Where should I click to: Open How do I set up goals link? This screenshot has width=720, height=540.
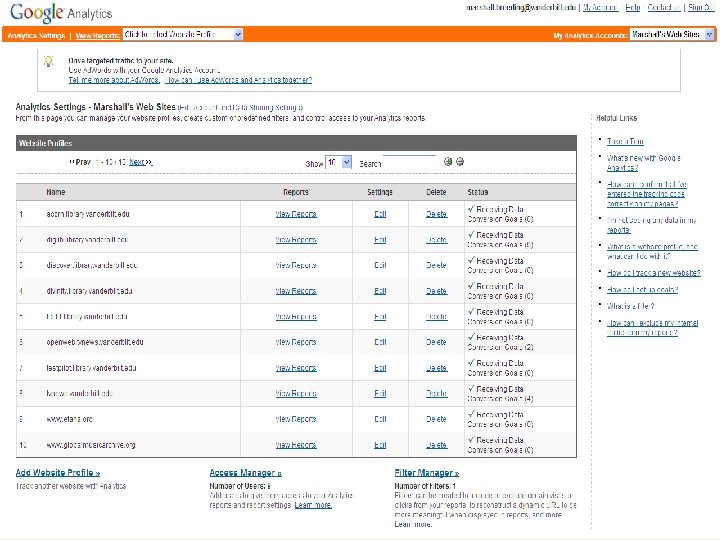(642, 290)
